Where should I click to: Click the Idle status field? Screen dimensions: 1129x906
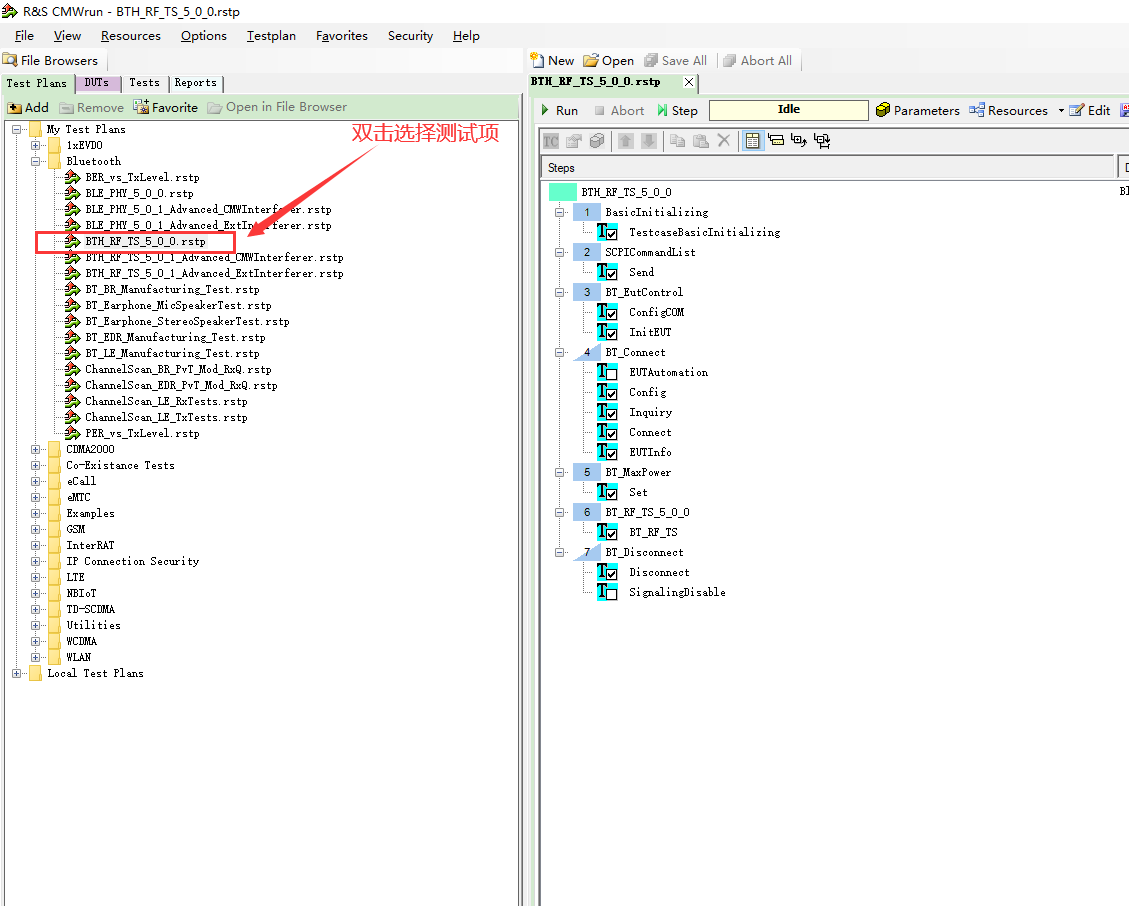(788, 109)
